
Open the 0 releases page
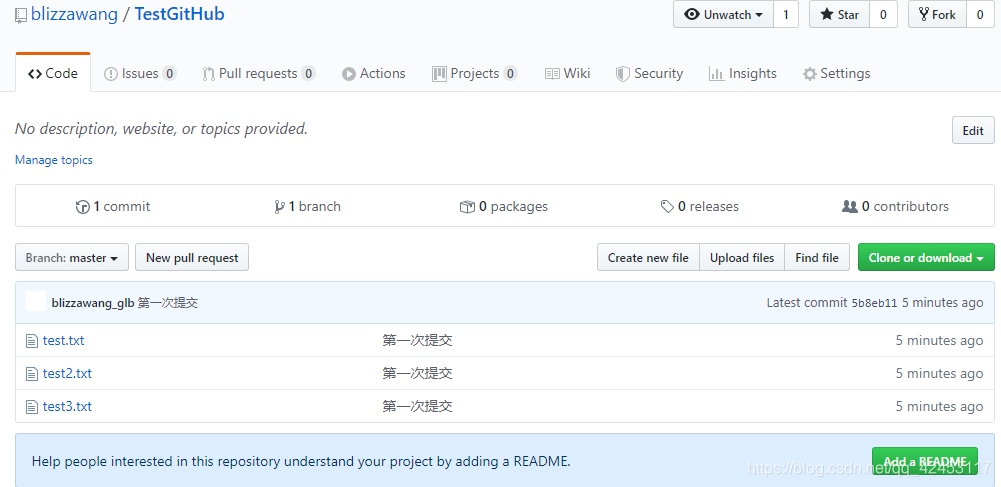coord(700,206)
